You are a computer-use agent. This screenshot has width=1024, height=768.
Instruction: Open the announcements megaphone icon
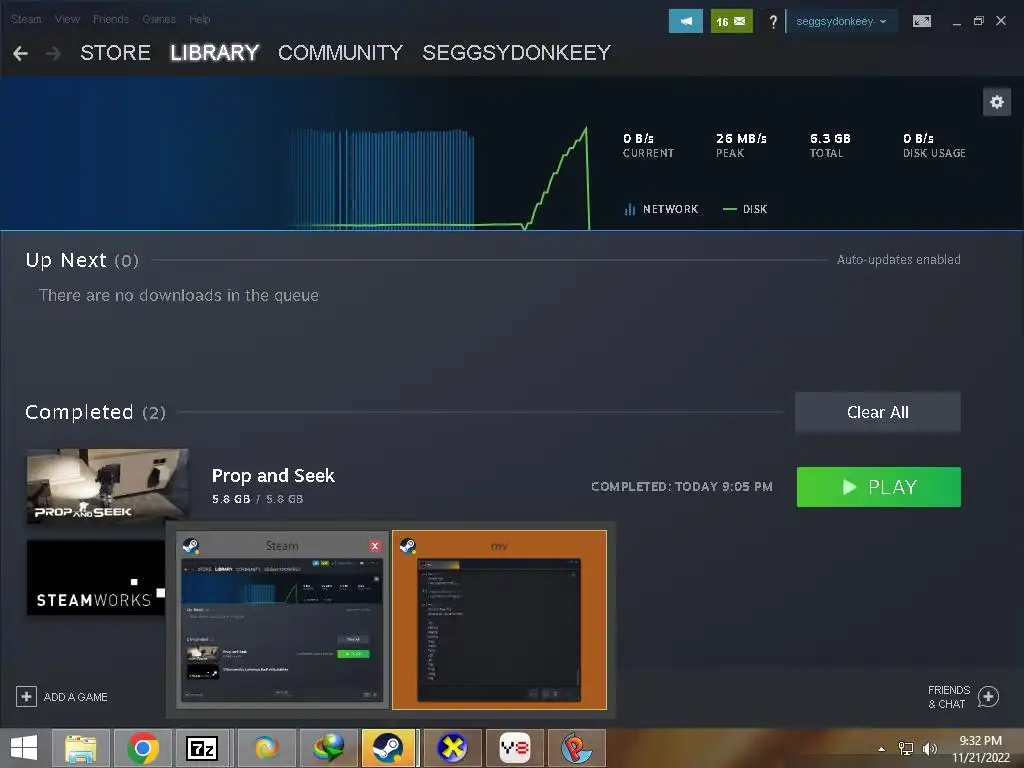[x=686, y=21]
